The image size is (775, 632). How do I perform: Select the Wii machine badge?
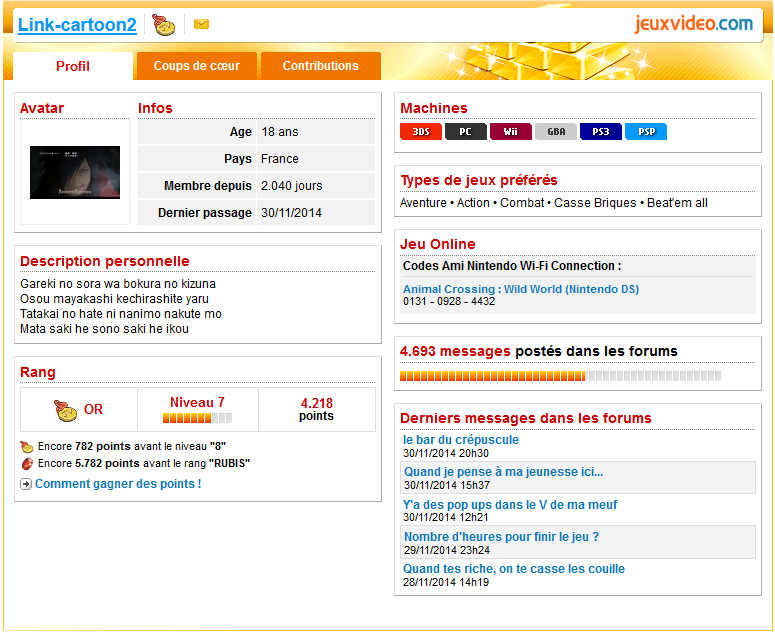[x=510, y=132]
